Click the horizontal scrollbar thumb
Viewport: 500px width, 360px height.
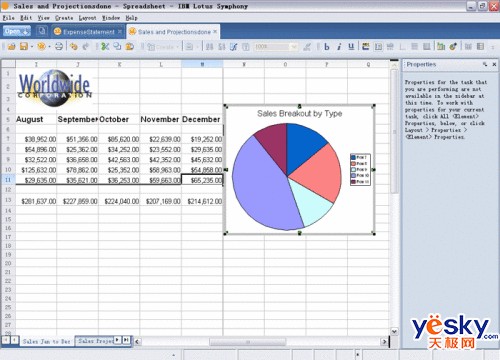[x=247, y=342]
